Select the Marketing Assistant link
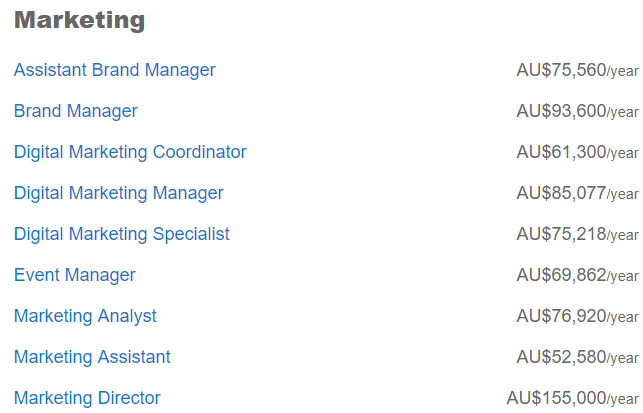This screenshot has height=413, width=643. pos(92,357)
